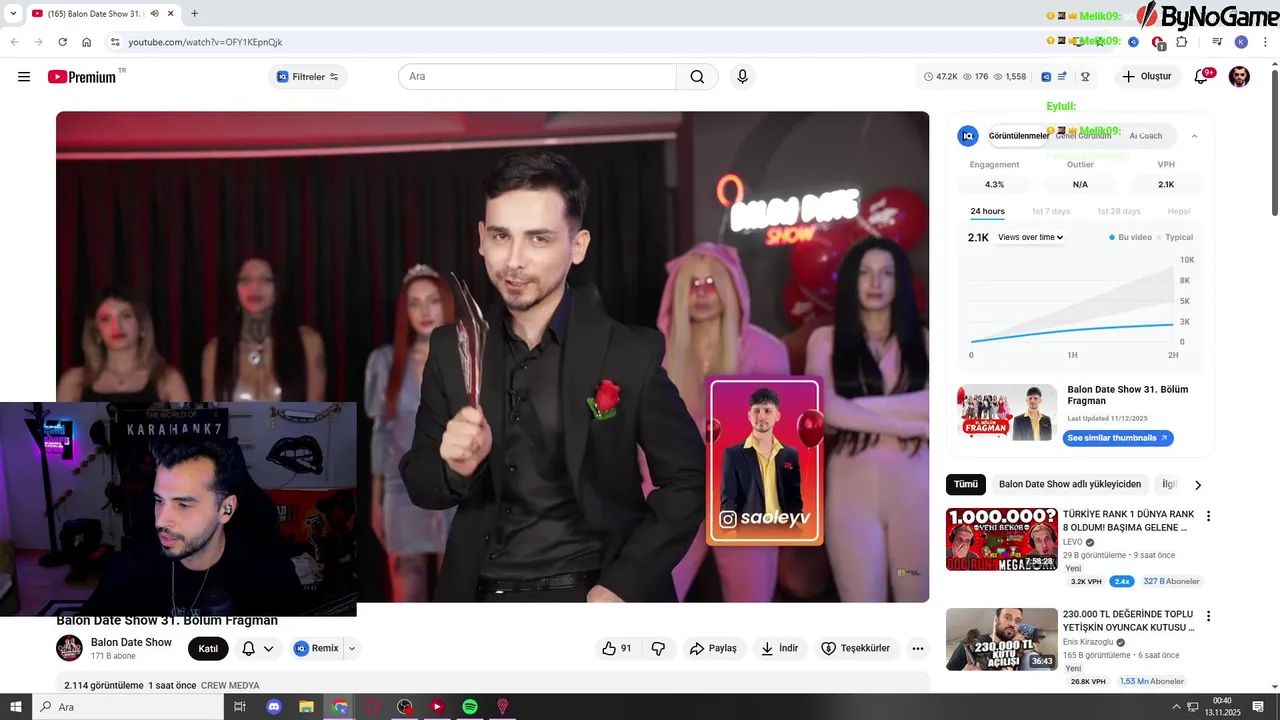
Task: Open the YouTube hamburger guide menu
Action: point(24,77)
